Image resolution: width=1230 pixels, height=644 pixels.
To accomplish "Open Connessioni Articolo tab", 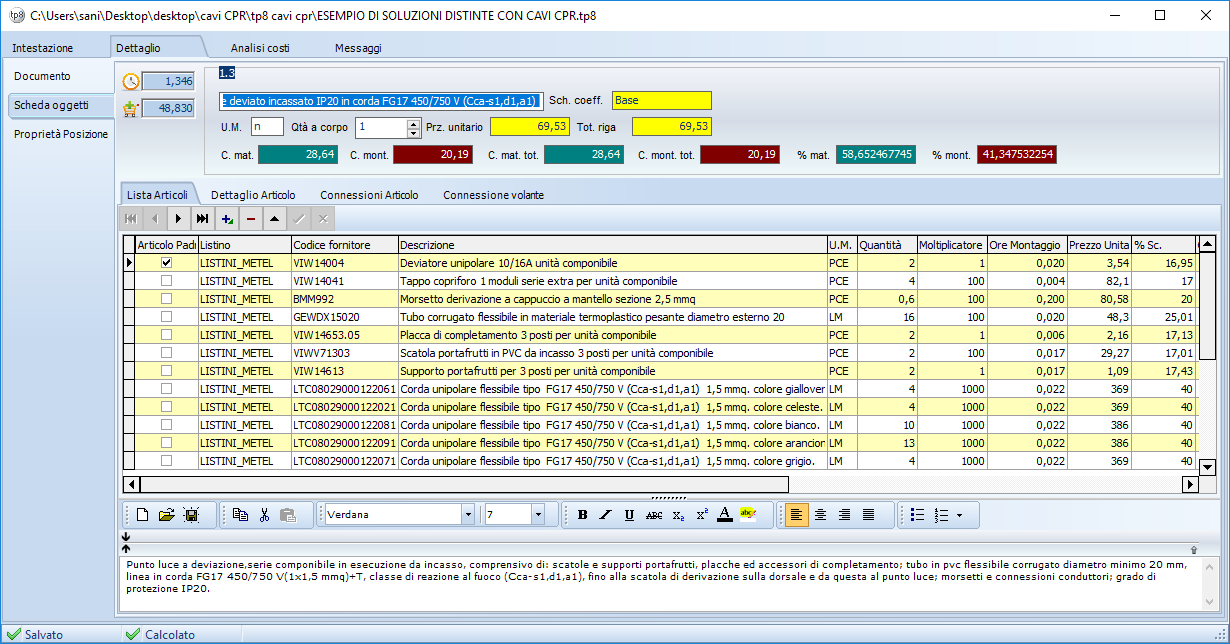I will pyautogui.click(x=369, y=195).
